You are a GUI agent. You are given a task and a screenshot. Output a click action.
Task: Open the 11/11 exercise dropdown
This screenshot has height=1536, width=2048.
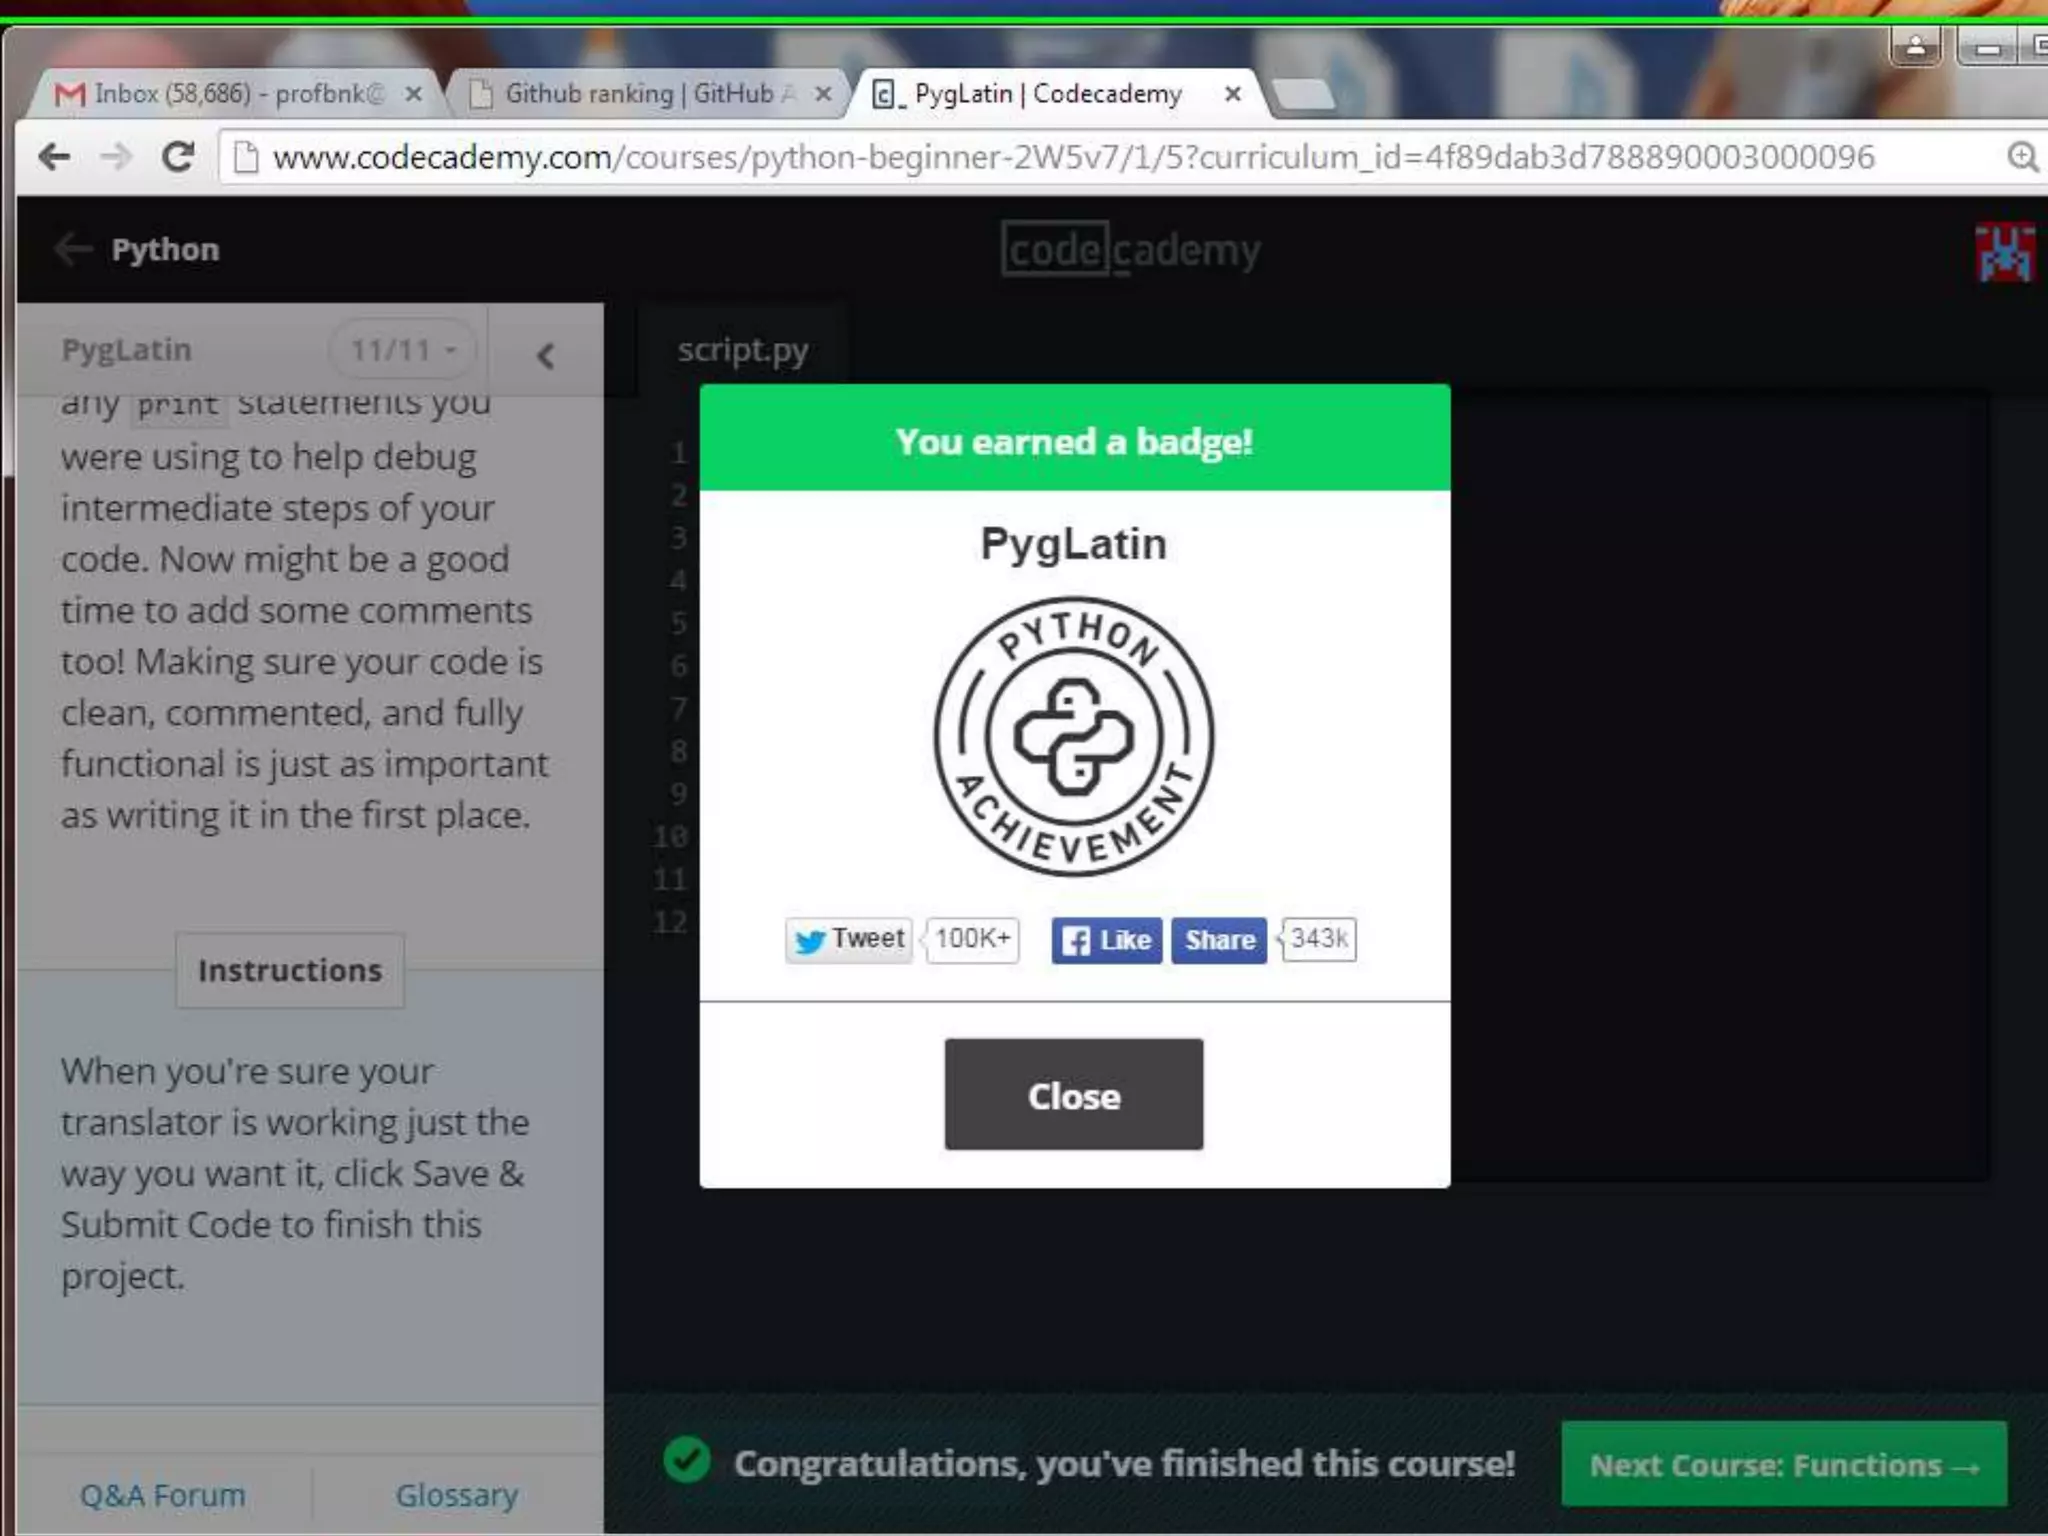pyautogui.click(x=403, y=350)
